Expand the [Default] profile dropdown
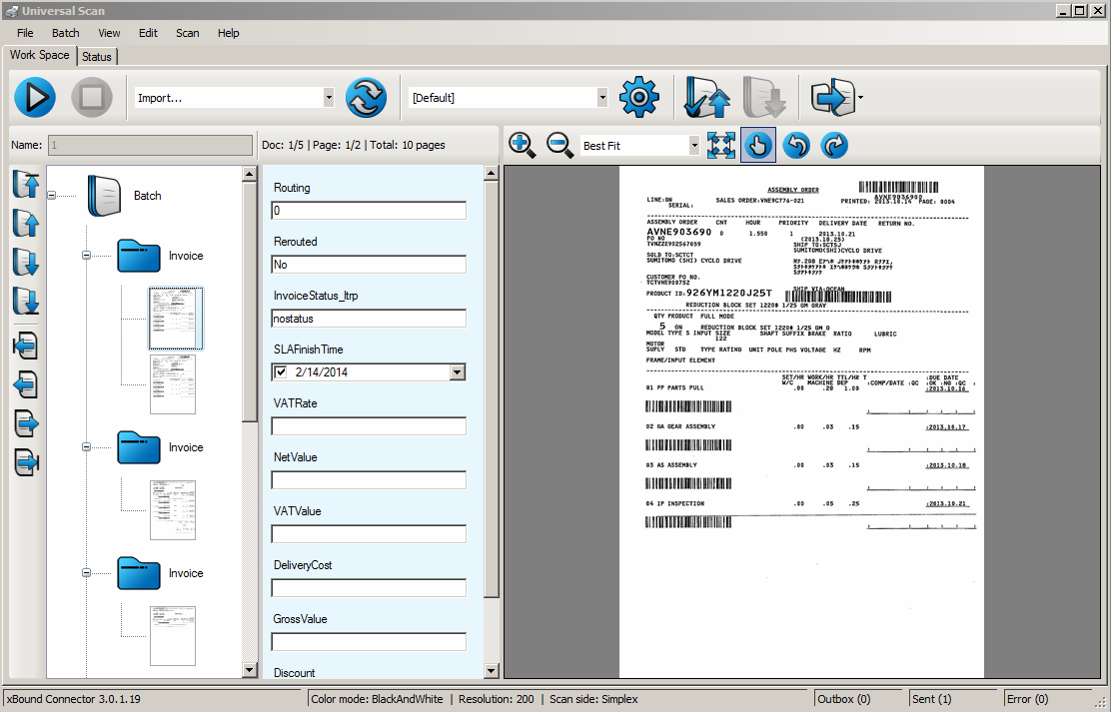Screen dimensions: 1111x712 [x=602, y=98]
